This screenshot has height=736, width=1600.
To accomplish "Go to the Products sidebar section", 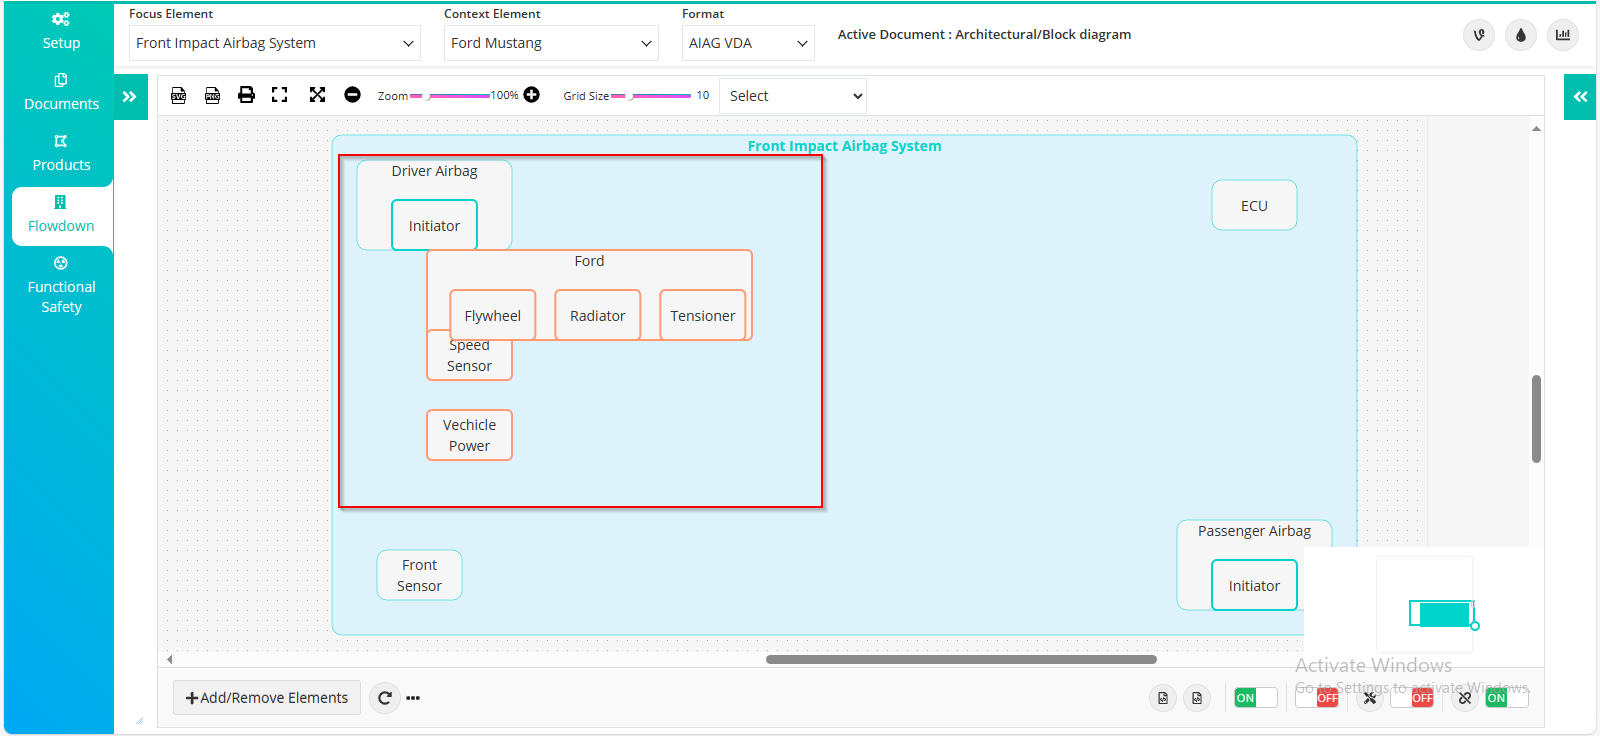I will [x=61, y=153].
